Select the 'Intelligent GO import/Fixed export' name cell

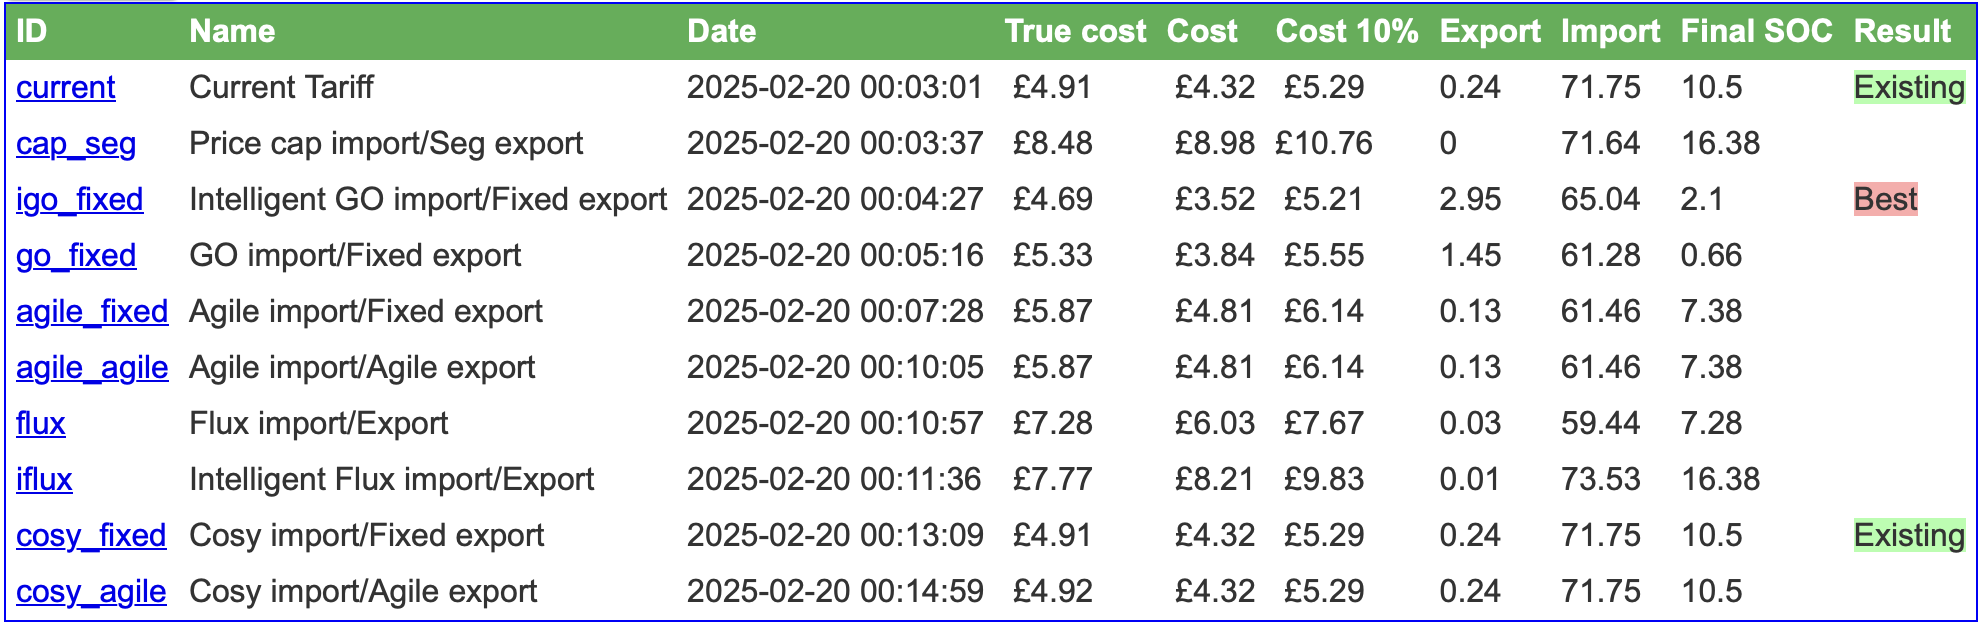[428, 200]
